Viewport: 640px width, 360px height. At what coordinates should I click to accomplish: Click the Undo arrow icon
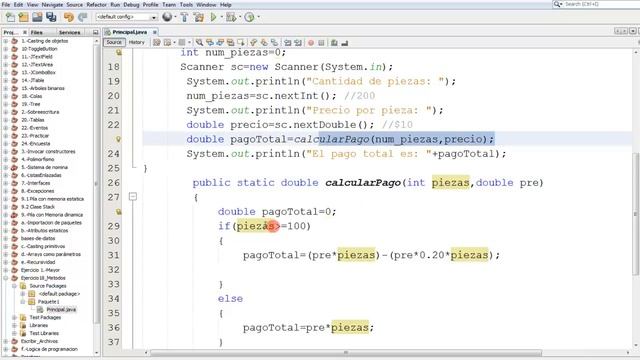click(69, 17)
